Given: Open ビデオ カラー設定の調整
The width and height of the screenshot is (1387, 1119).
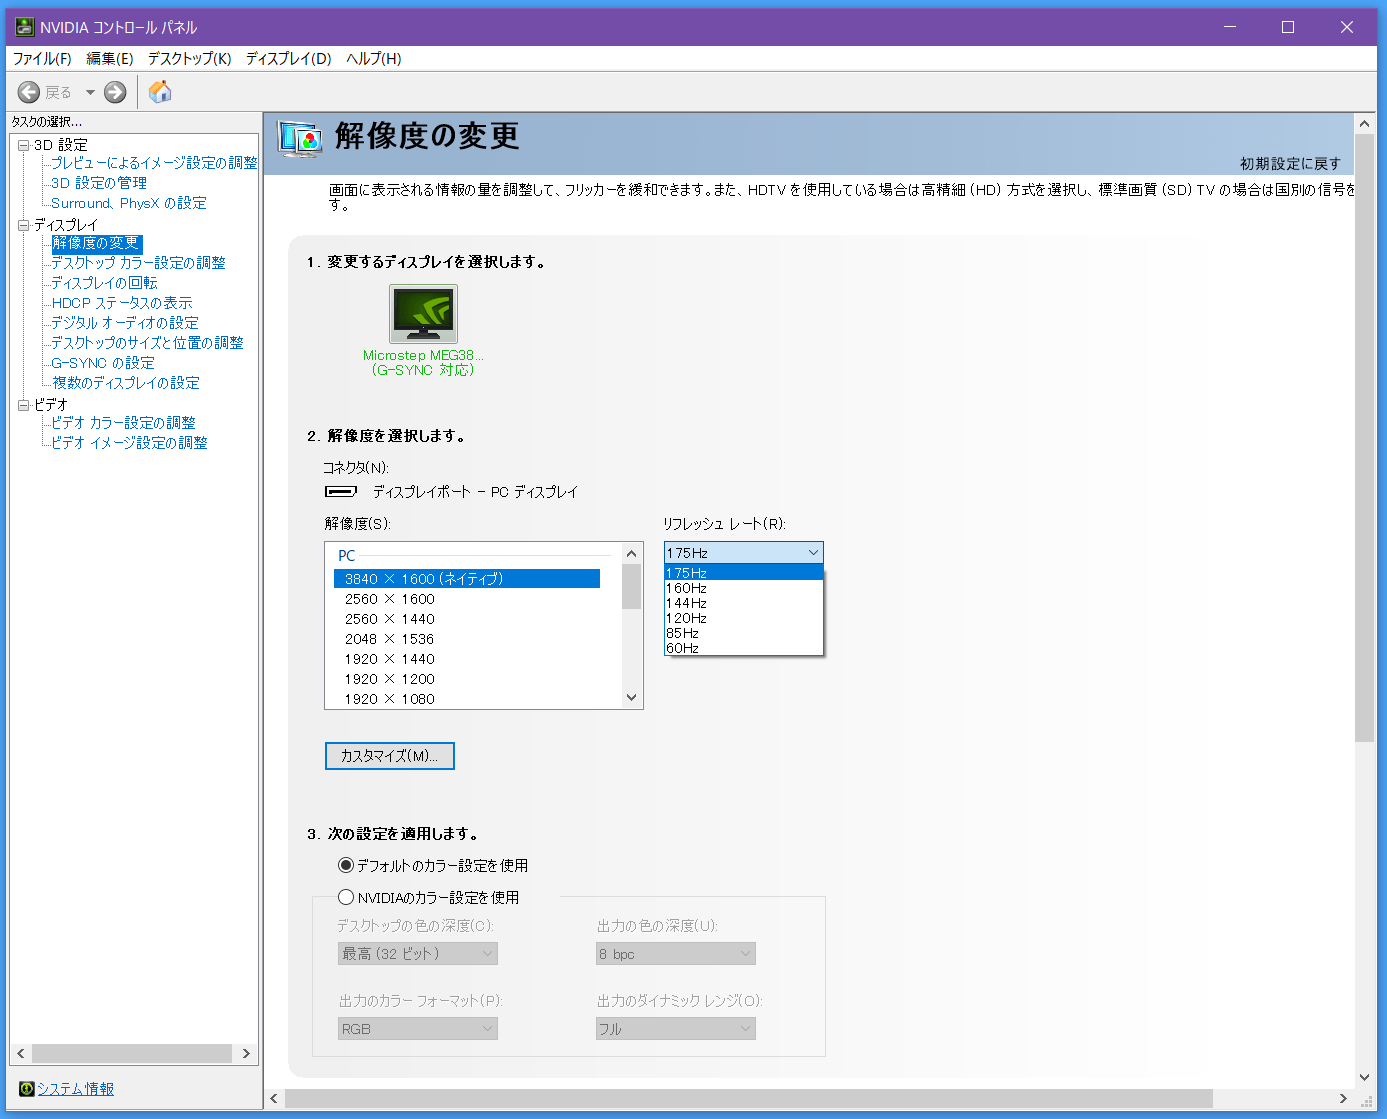Looking at the screenshot, I should (124, 423).
